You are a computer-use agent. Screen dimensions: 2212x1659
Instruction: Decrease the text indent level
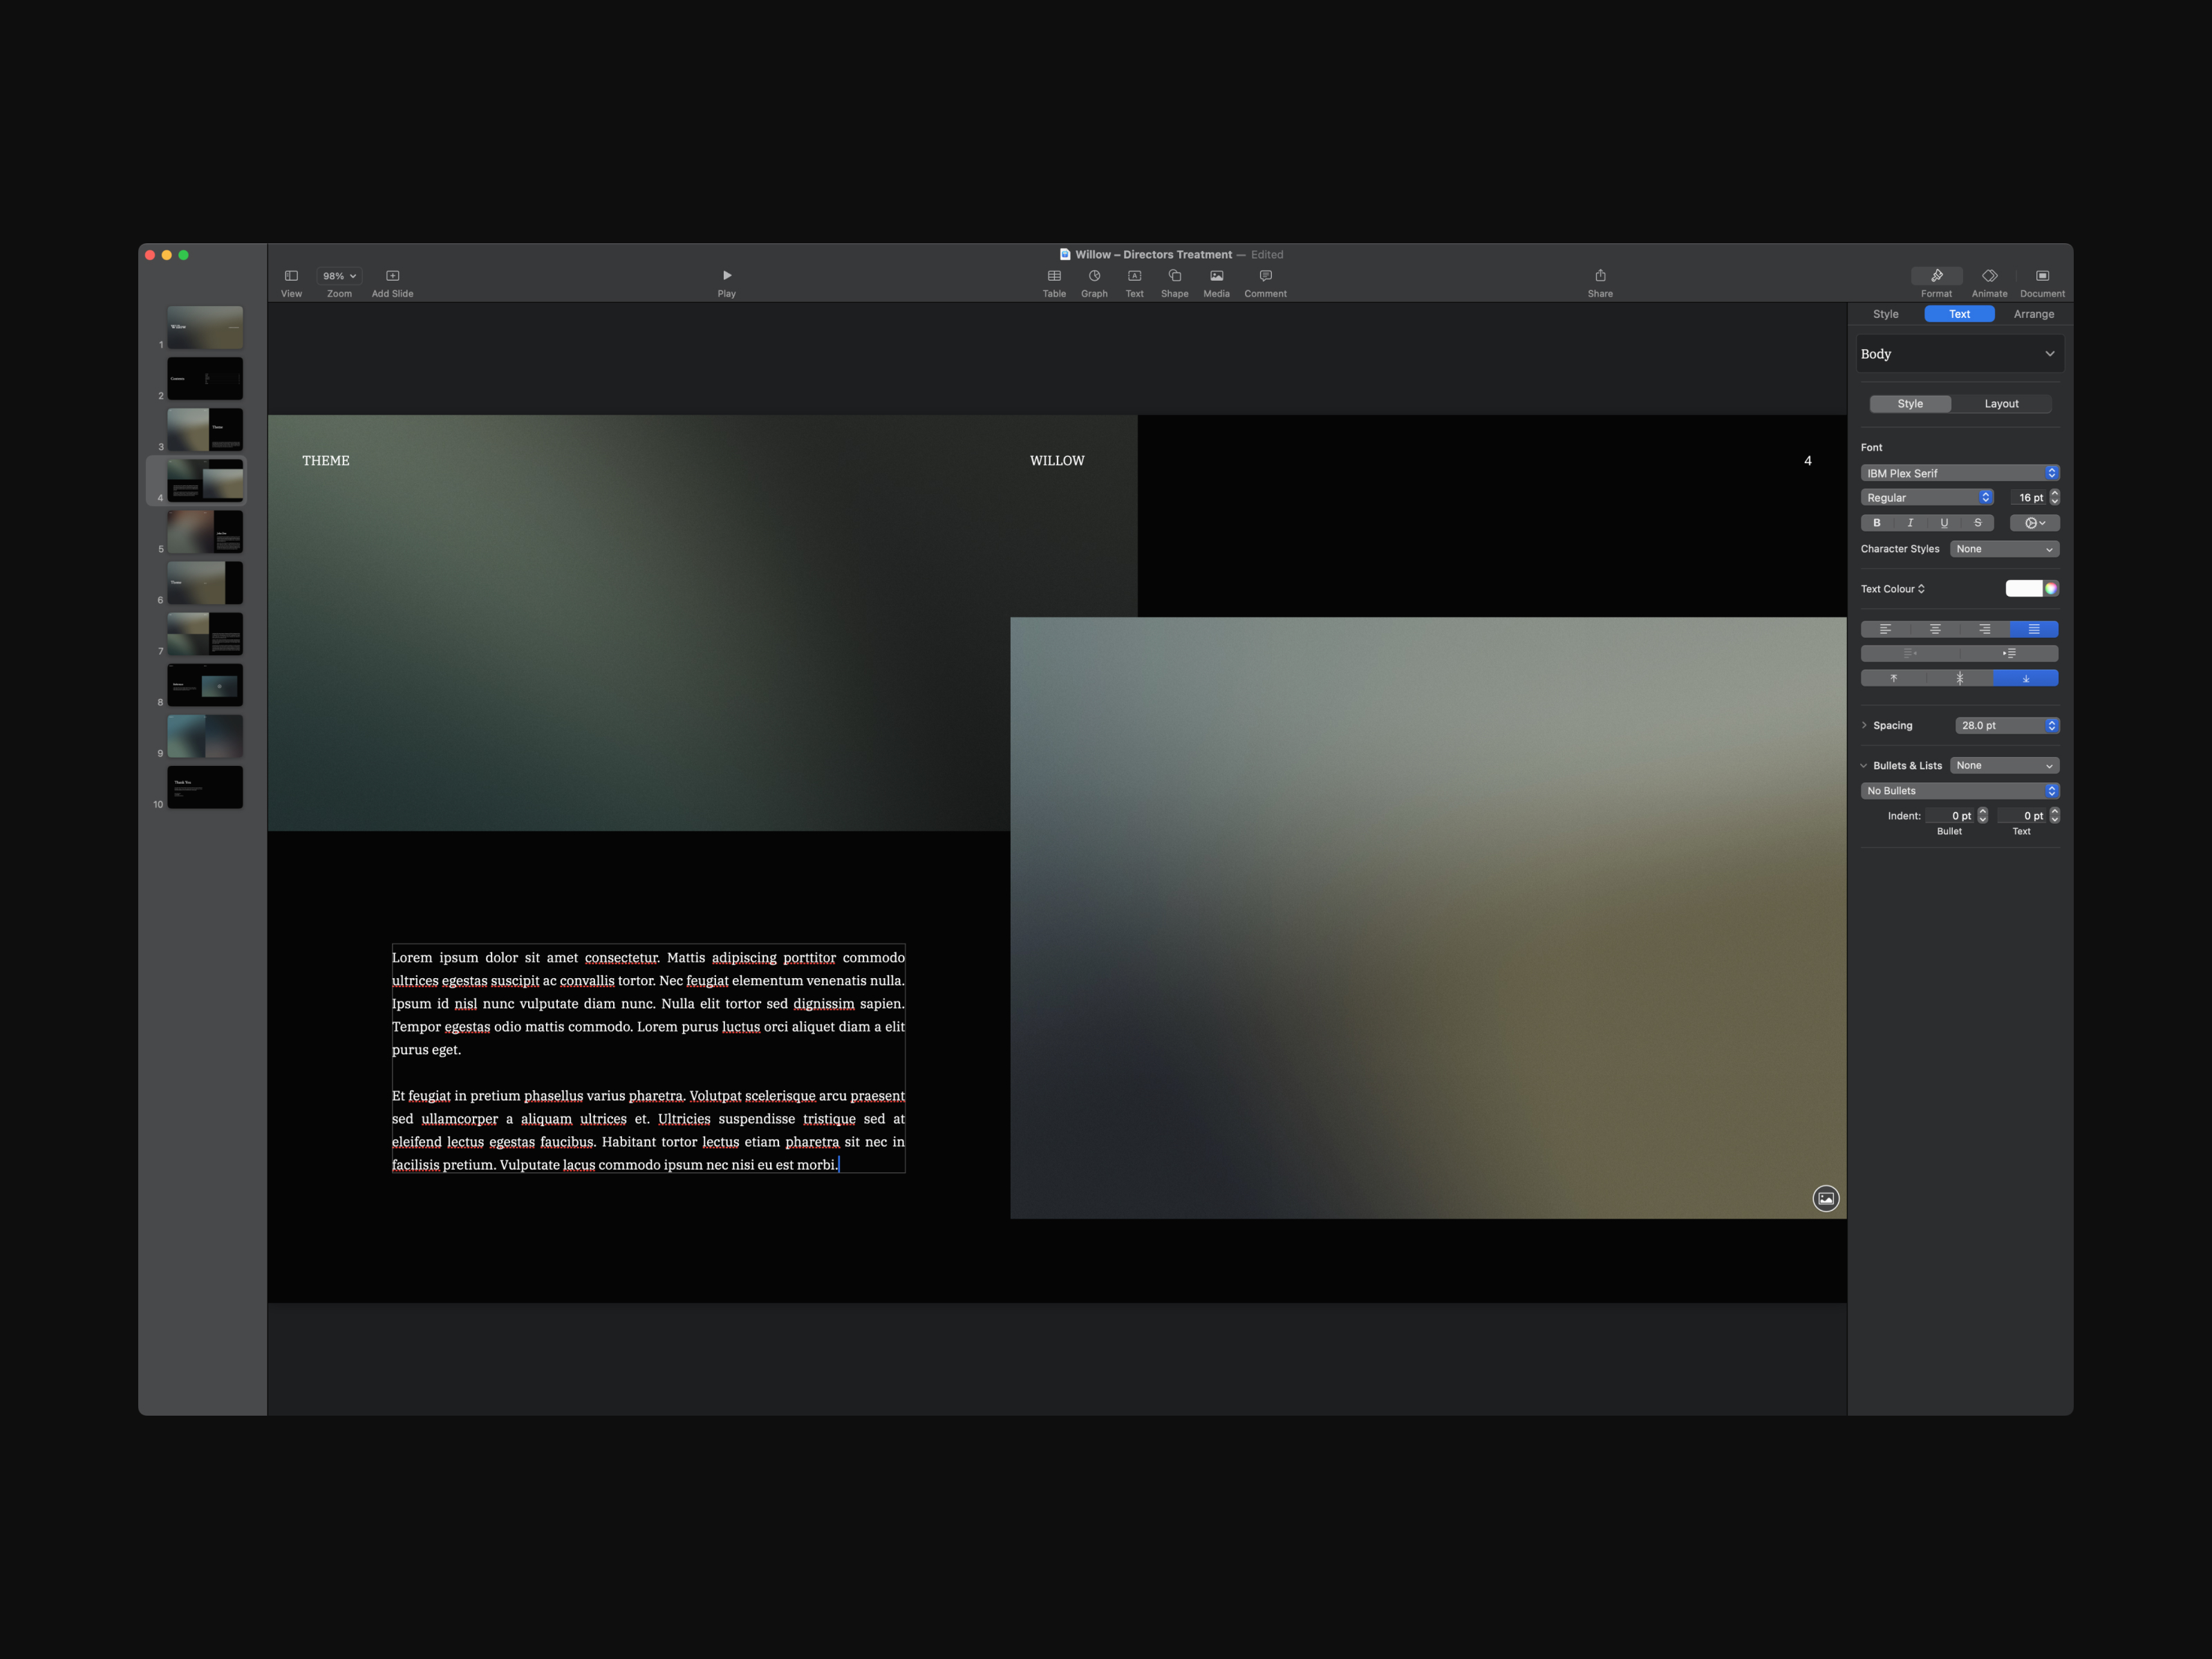1910,653
